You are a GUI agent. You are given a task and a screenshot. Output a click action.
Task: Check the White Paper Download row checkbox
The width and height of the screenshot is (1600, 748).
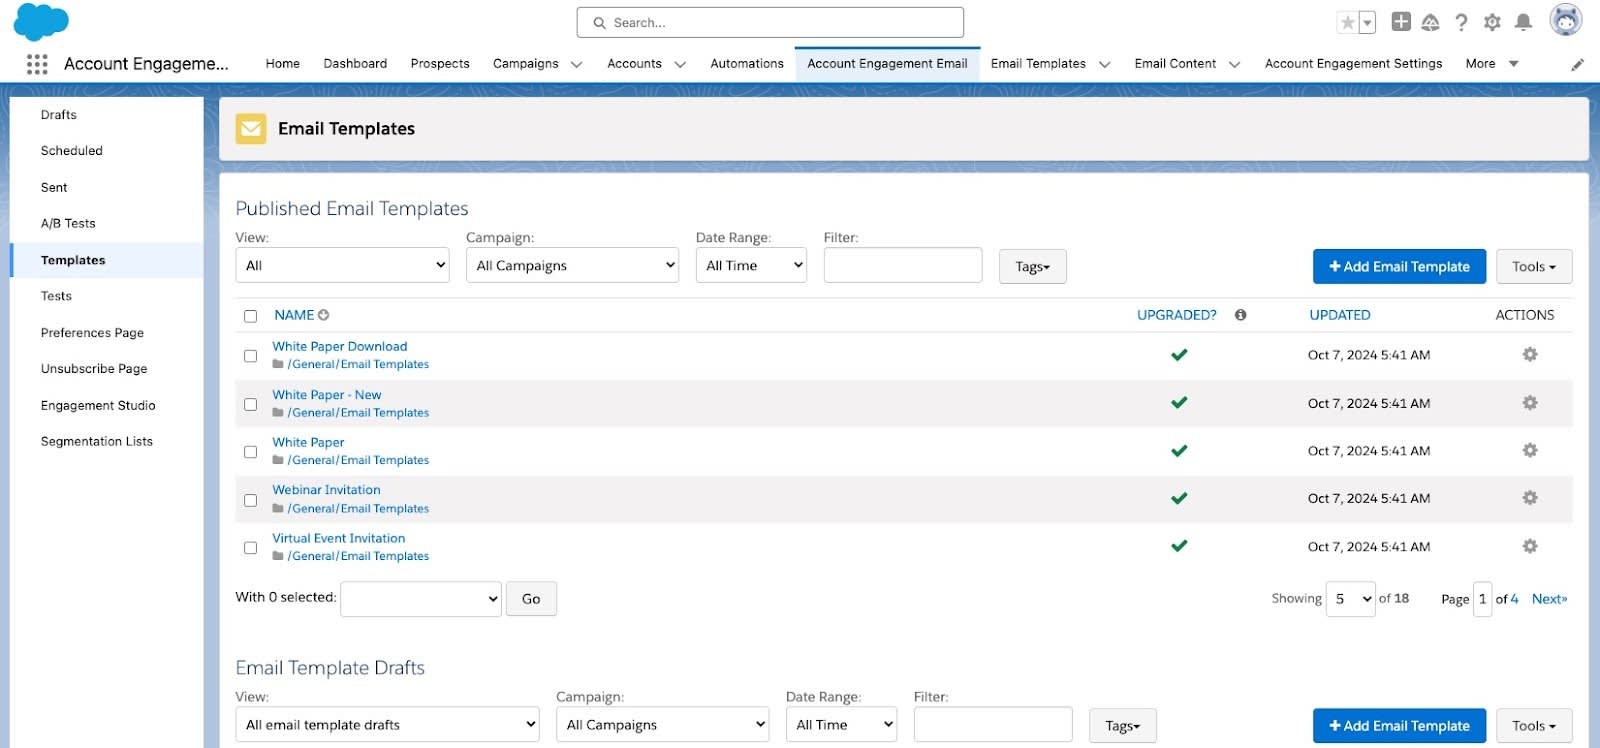pyautogui.click(x=250, y=356)
